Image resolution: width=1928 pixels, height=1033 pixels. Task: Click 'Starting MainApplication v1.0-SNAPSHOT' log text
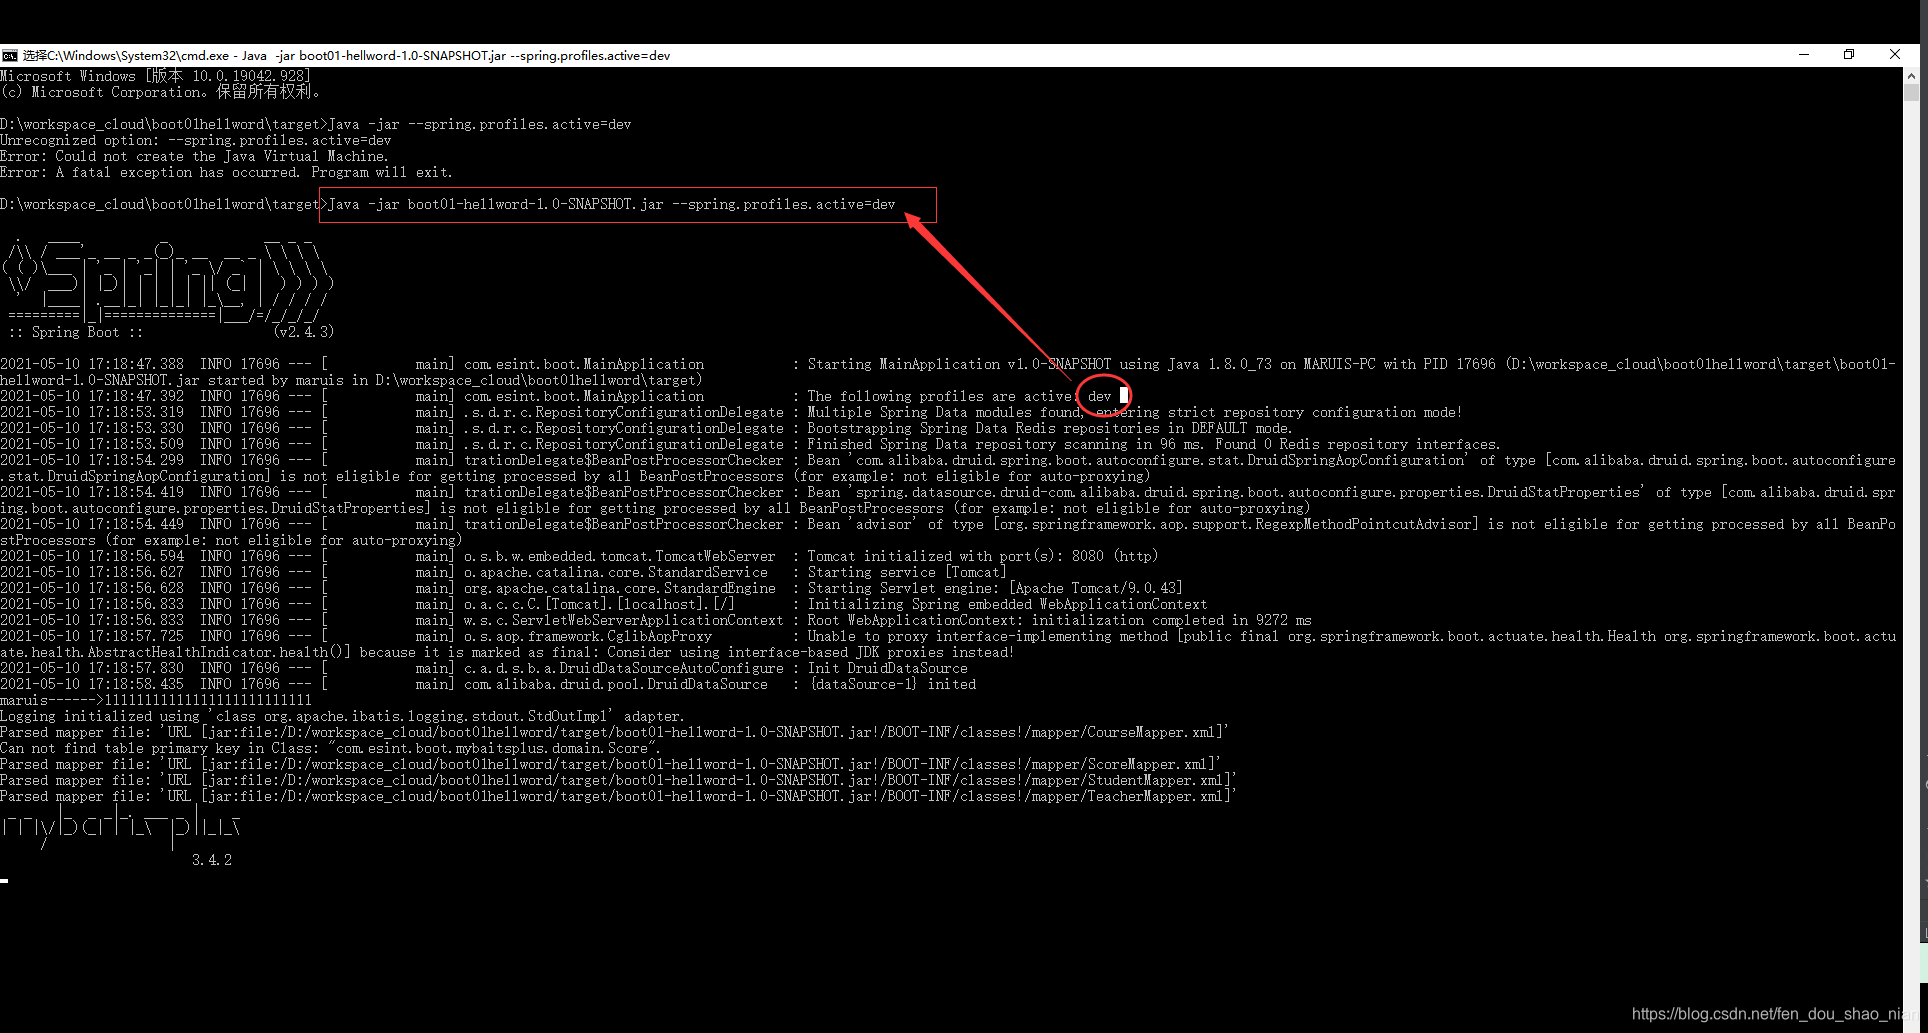click(x=959, y=365)
